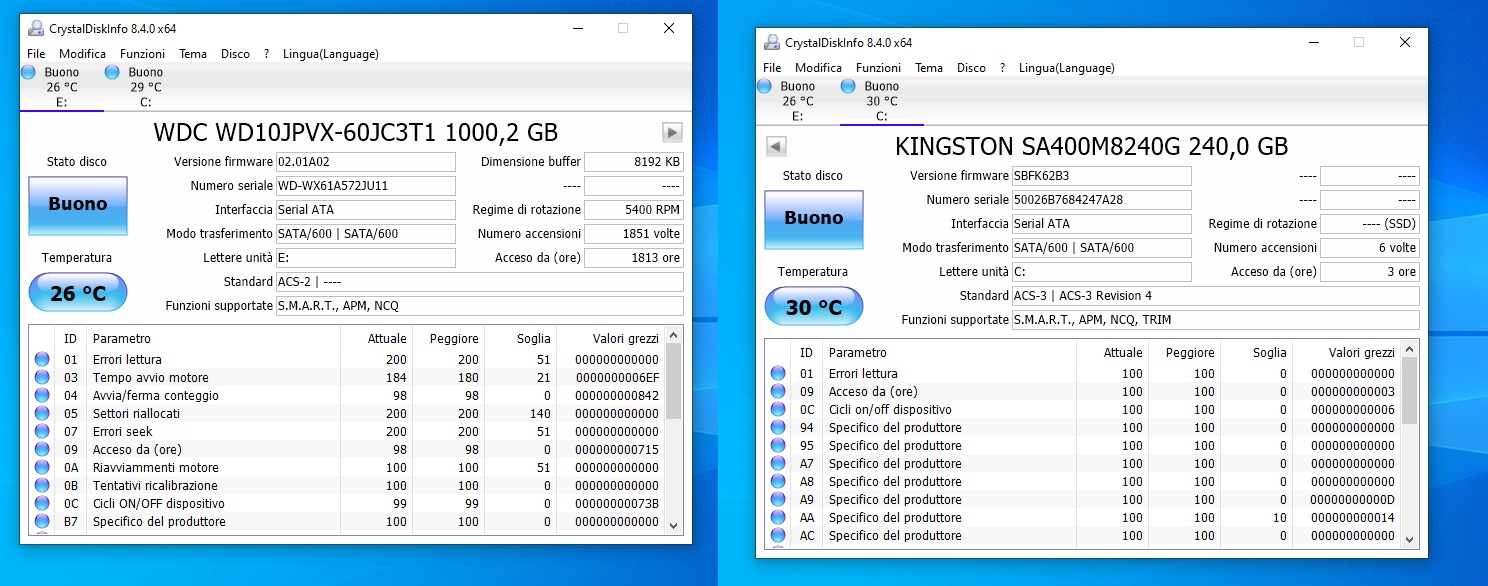Viewport: 1488px width, 586px height.
Task: Open Disco menu in right window
Action: 971,68
